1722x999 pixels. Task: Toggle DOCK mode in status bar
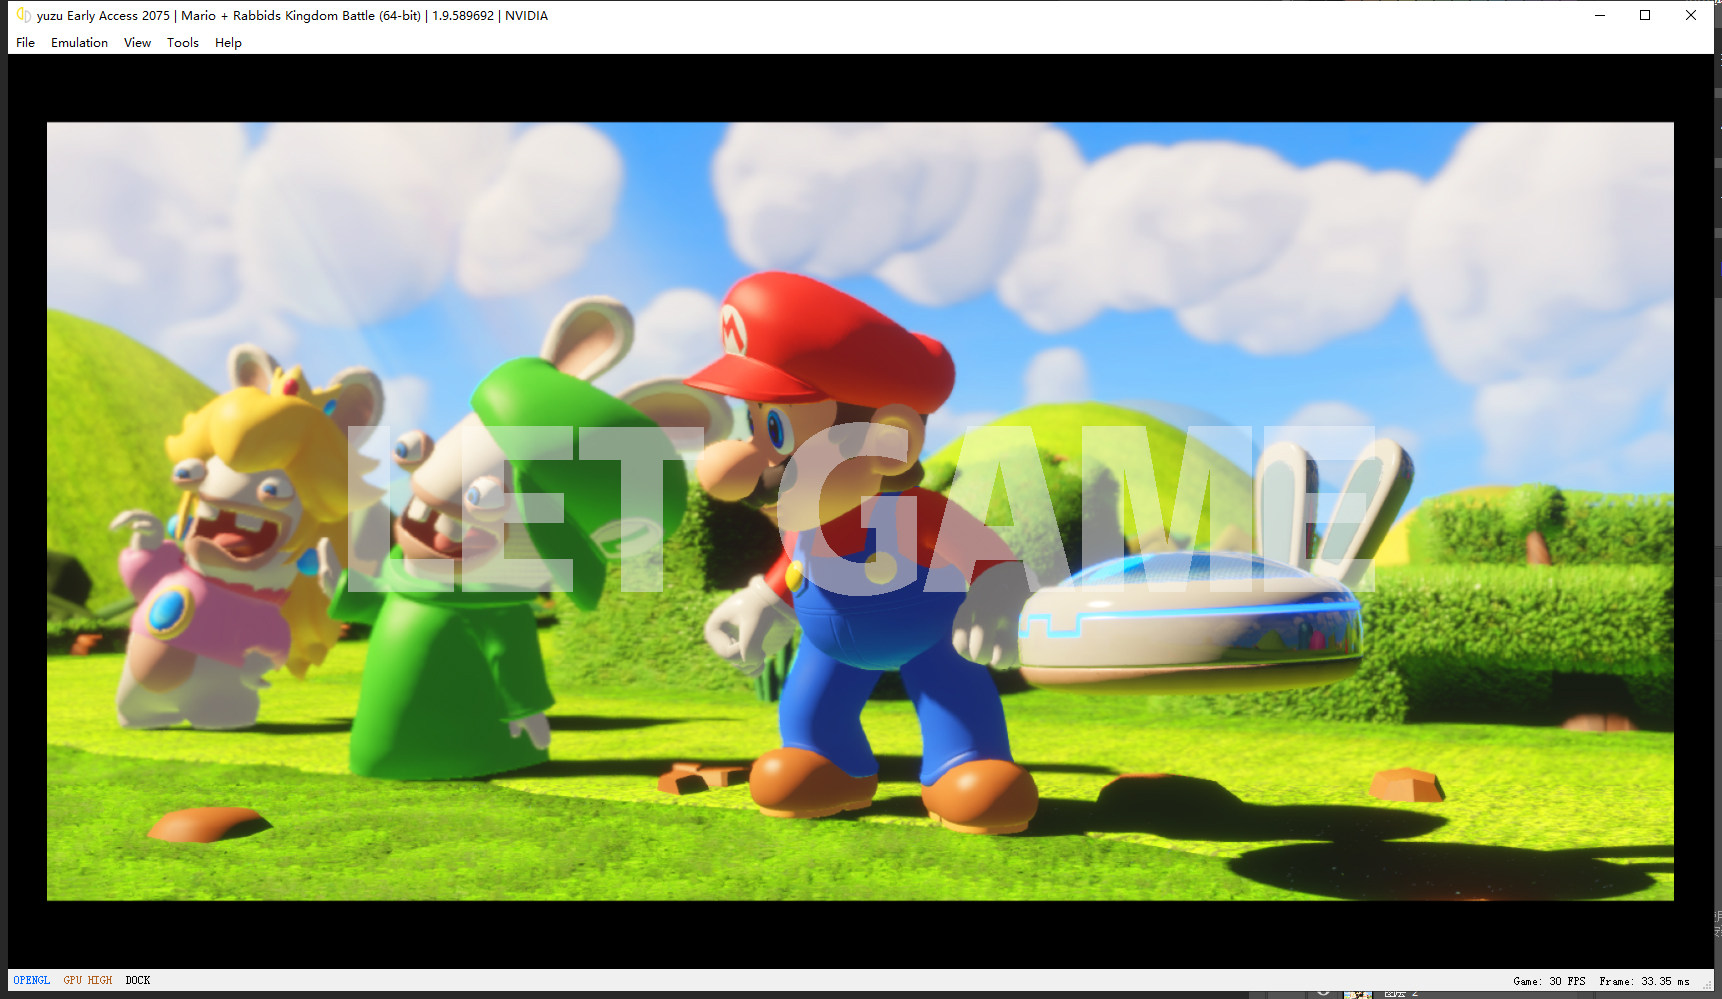click(x=138, y=980)
